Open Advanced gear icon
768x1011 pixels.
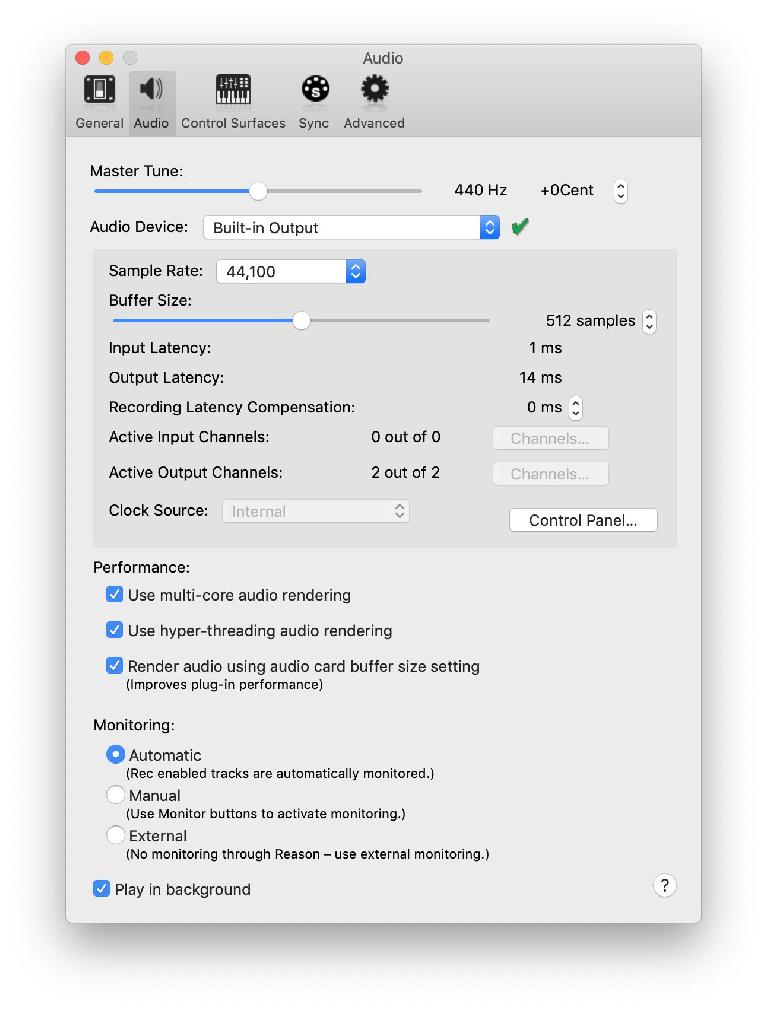375,88
